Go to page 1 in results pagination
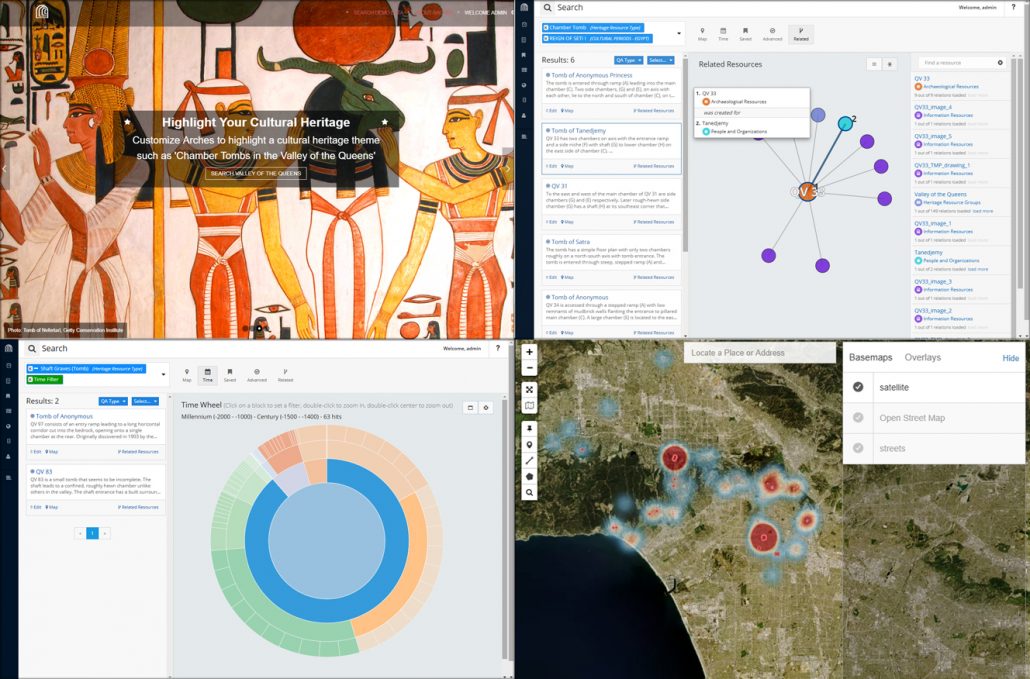 point(93,533)
